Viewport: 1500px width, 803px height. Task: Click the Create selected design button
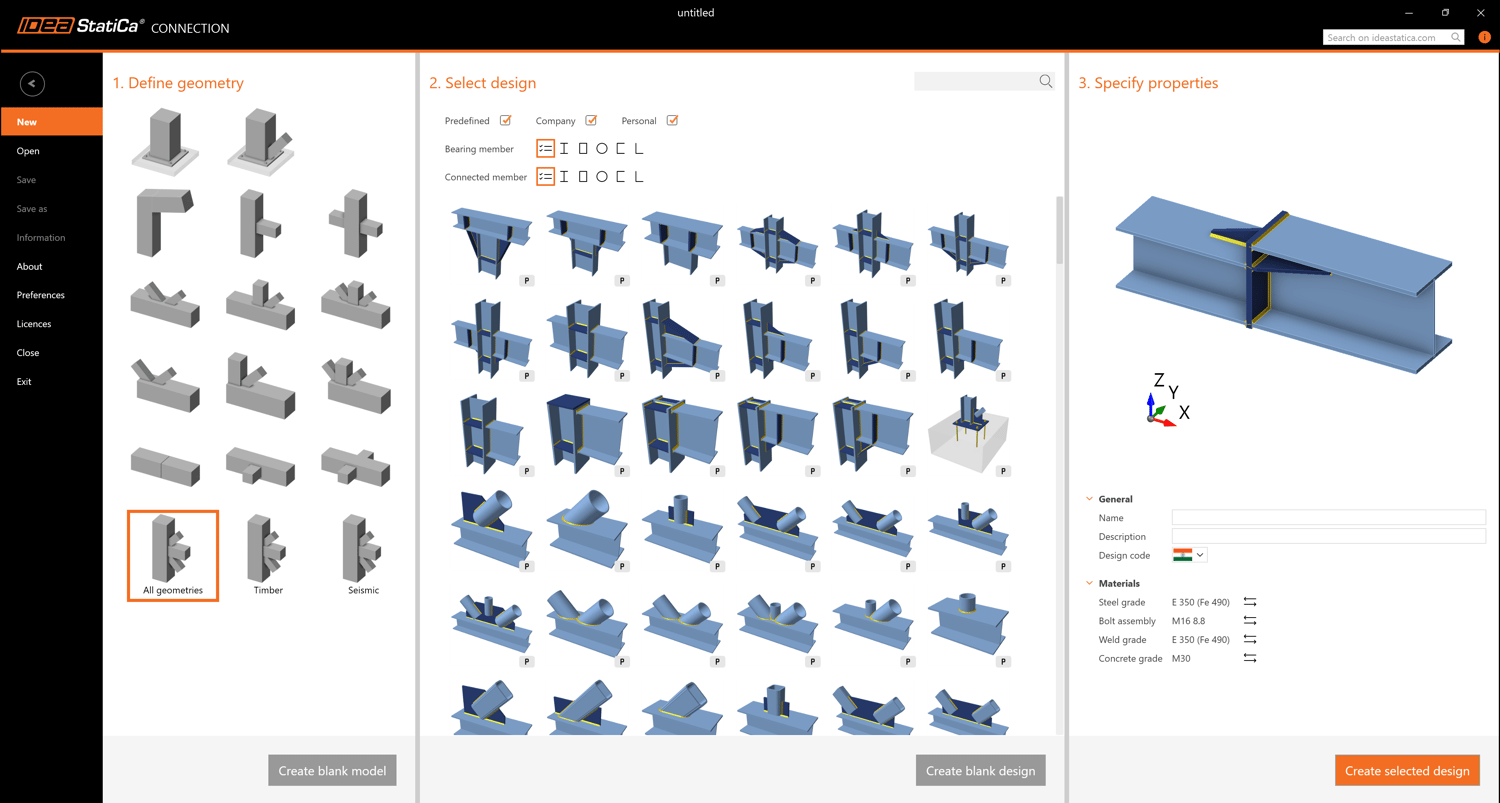coord(1407,771)
